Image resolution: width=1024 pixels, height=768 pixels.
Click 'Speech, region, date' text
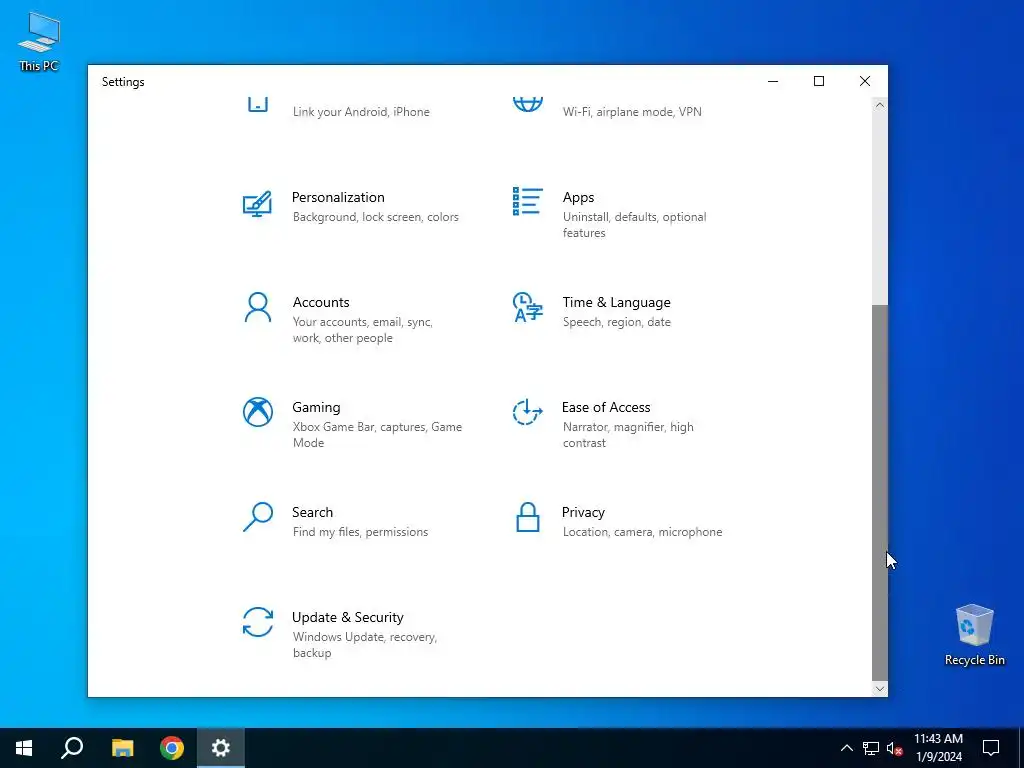pyautogui.click(x=616, y=322)
